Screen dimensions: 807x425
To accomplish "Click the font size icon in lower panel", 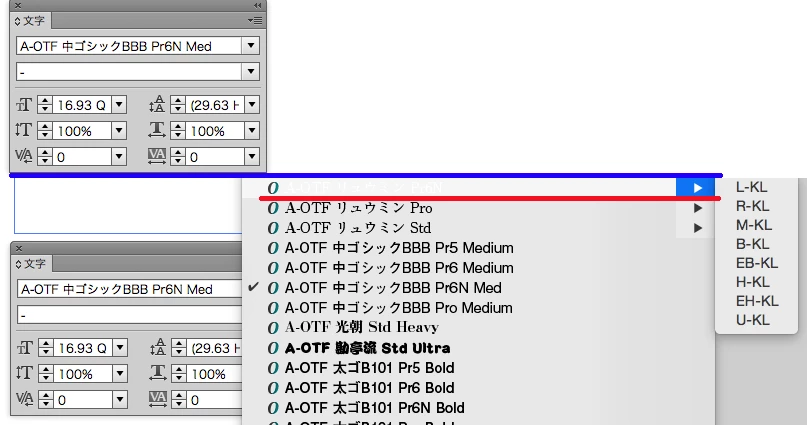I will 25,348.
